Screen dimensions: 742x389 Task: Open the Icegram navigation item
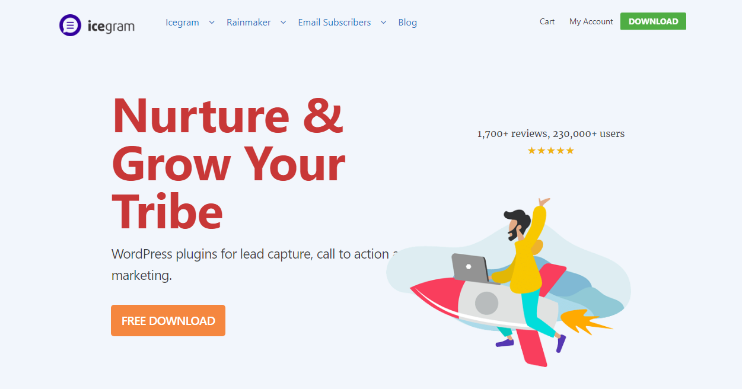182,22
